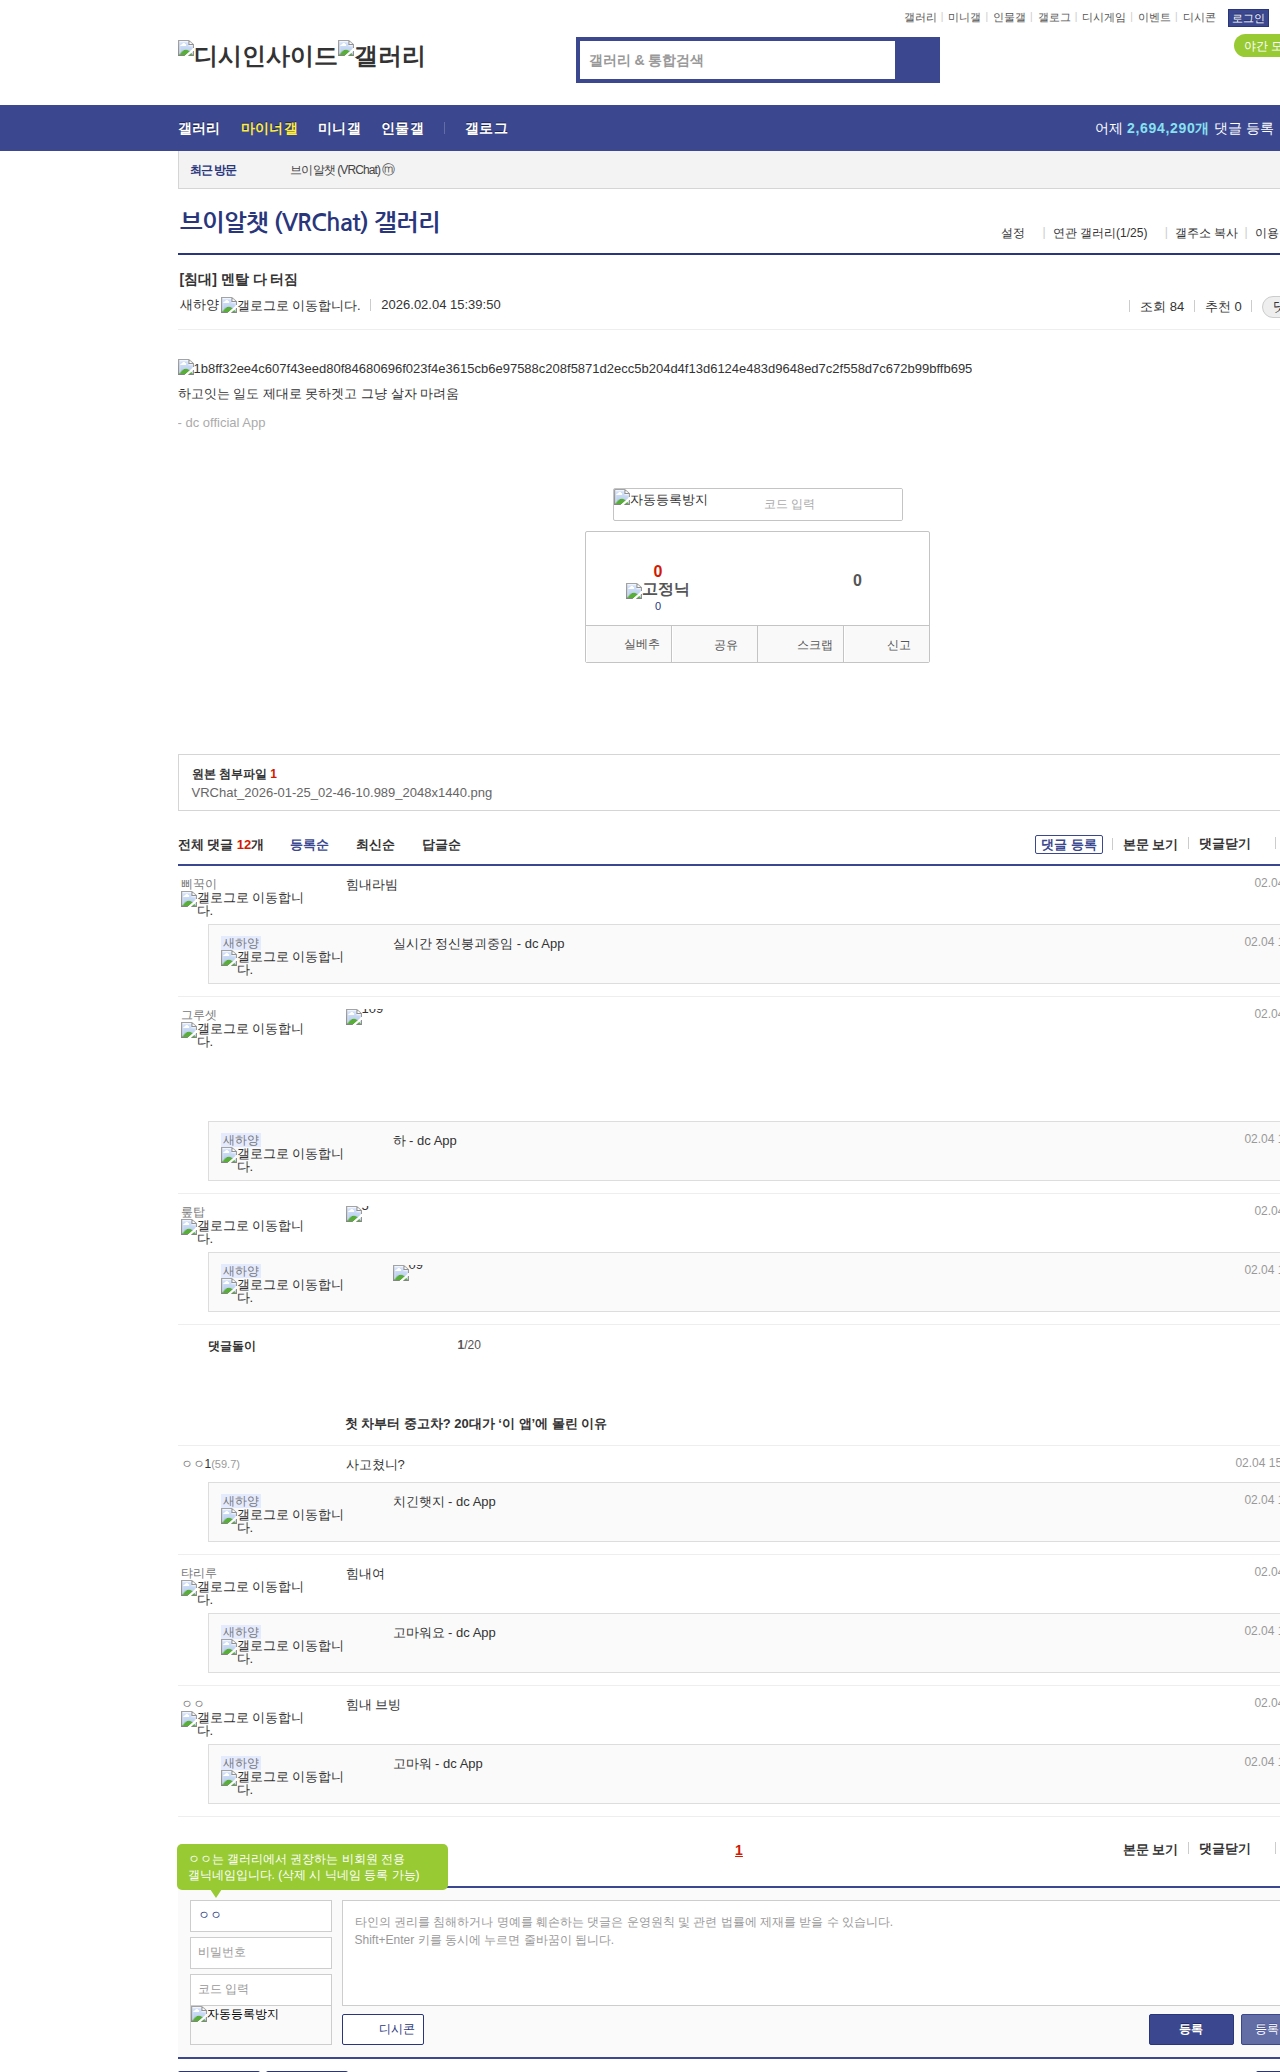Select 마이너갤 in the blue navigation bar

point(269,129)
